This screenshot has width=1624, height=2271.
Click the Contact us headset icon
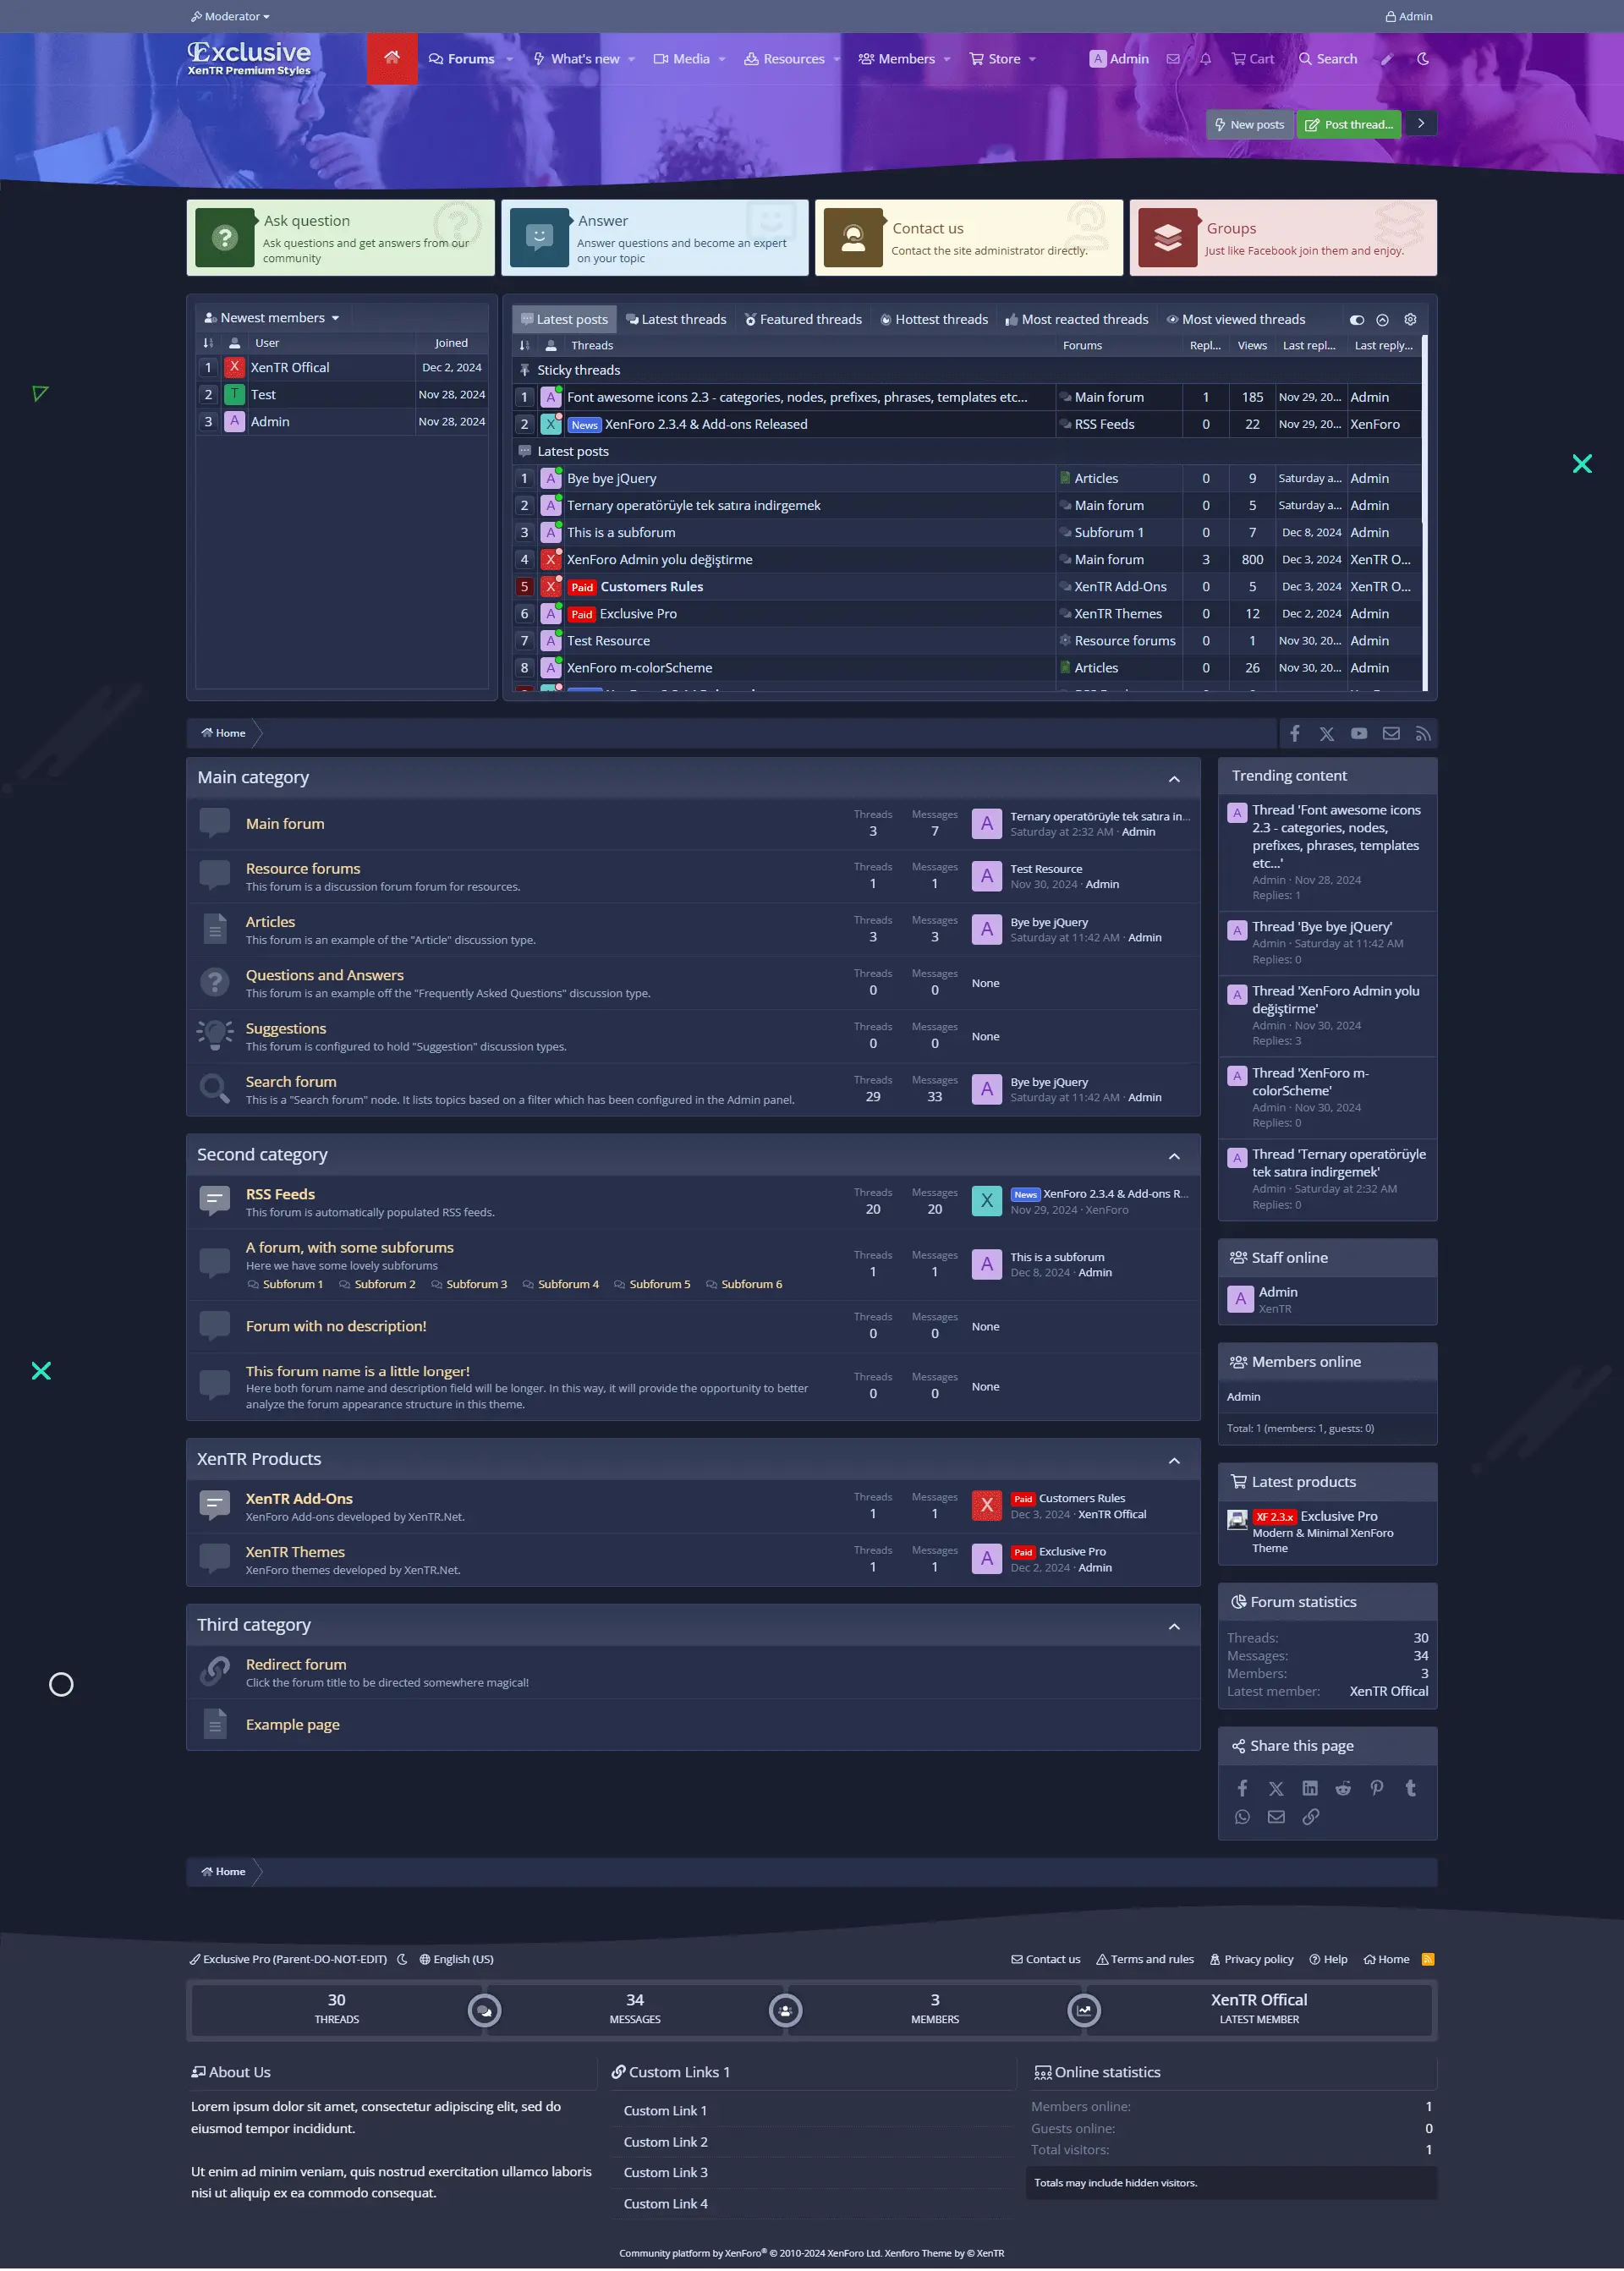[x=853, y=237]
